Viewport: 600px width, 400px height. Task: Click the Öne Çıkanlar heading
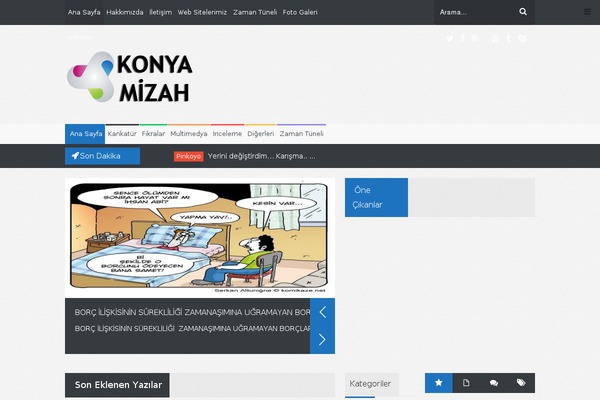[x=376, y=198]
